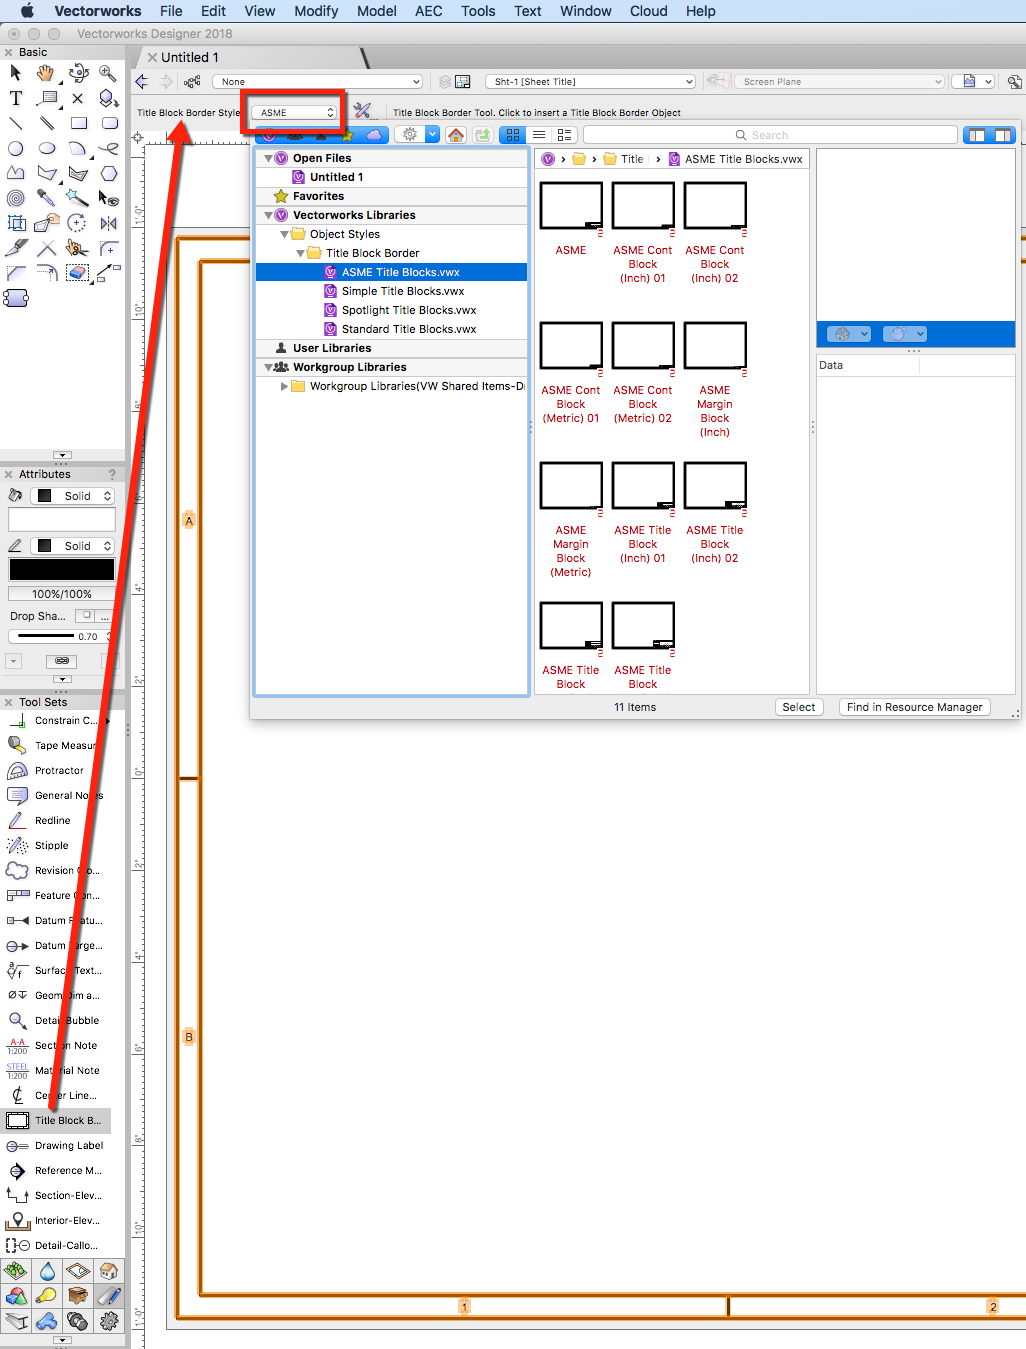Screen dimensions: 1026x1349
Task: Select the Rounded Rectangle tool
Action: click(x=108, y=123)
